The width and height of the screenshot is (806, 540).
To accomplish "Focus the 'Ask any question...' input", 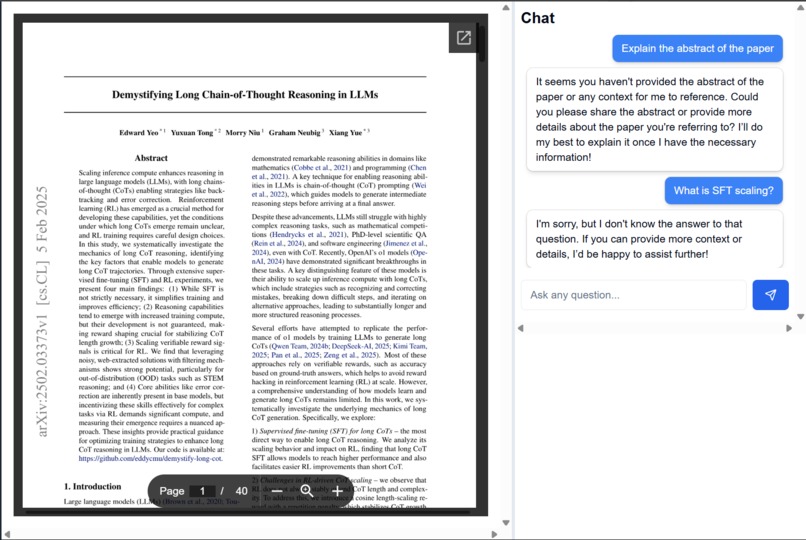I will tap(634, 295).
